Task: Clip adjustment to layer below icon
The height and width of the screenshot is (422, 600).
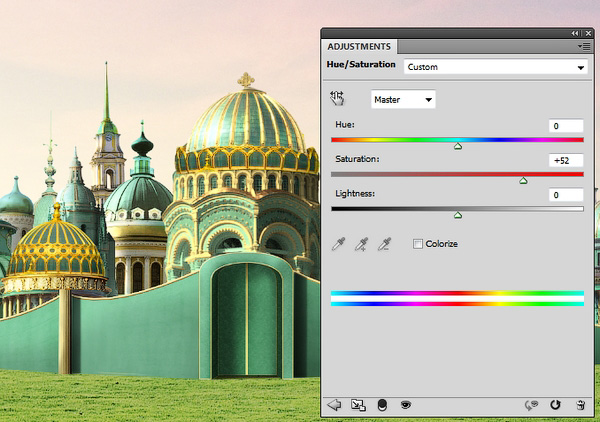Action: [382, 405]
